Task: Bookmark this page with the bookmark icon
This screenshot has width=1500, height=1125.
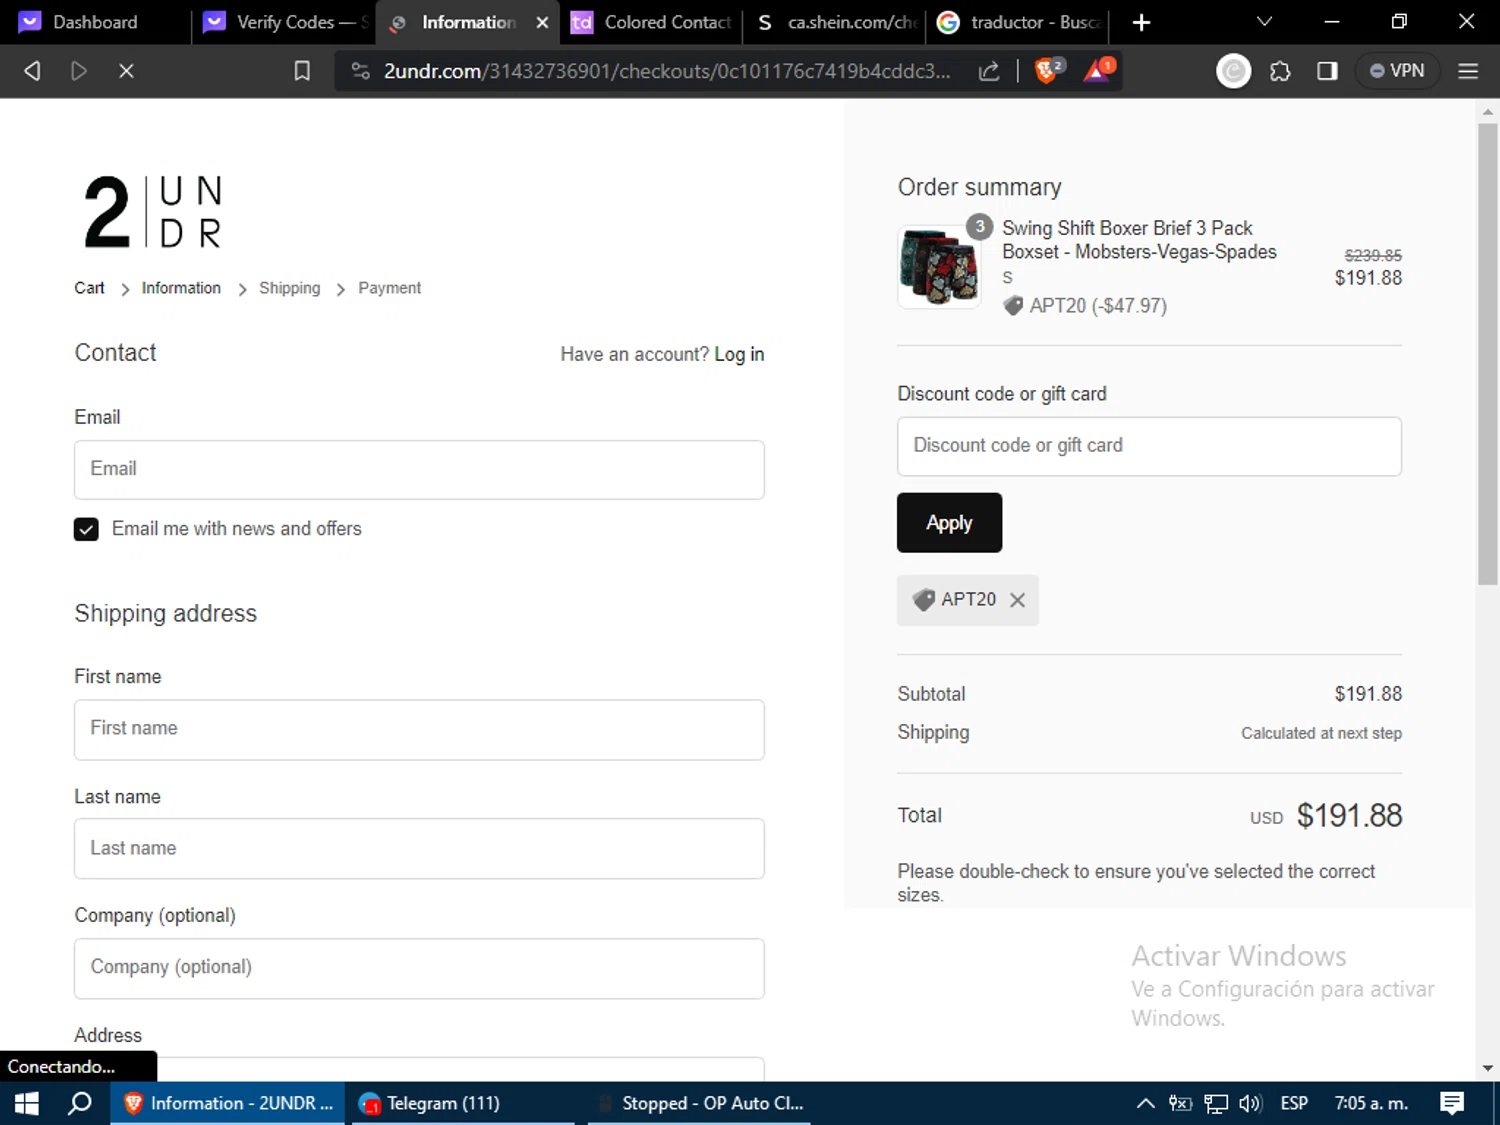Action: 302,71
